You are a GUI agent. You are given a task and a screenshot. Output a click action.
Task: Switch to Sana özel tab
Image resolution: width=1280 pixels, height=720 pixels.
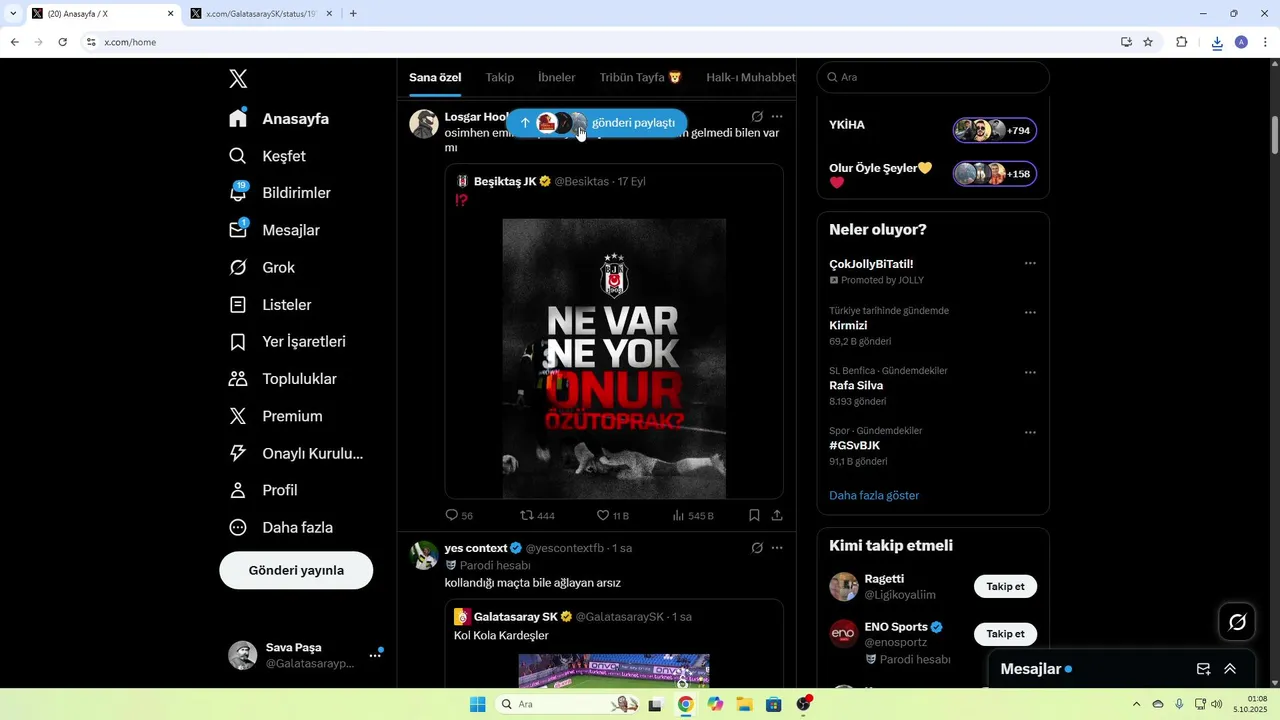[x=435, y=77]
